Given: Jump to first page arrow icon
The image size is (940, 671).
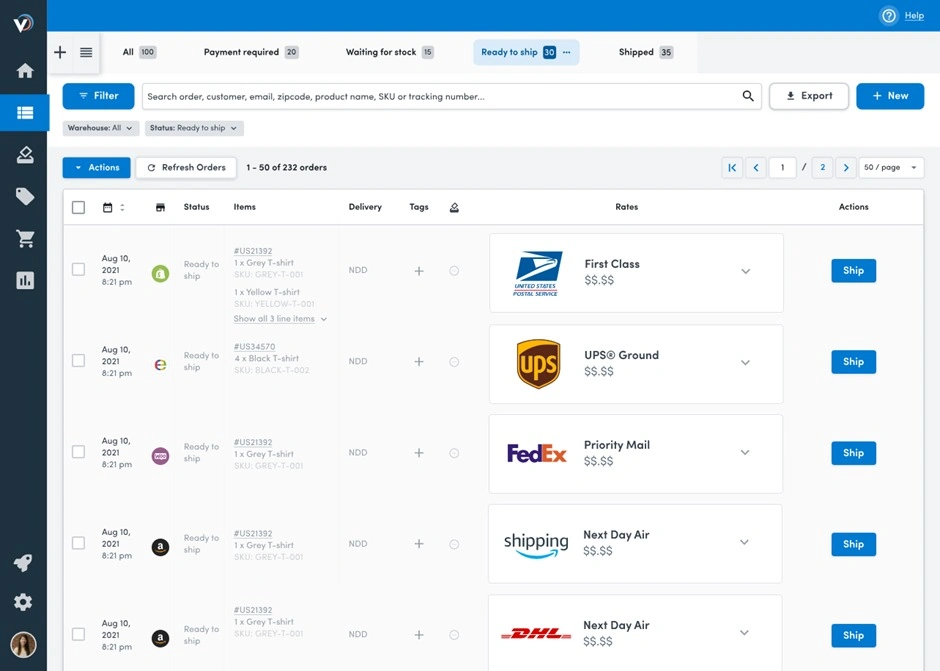Looking at the screenshot, I should click(x=732, y=168).
